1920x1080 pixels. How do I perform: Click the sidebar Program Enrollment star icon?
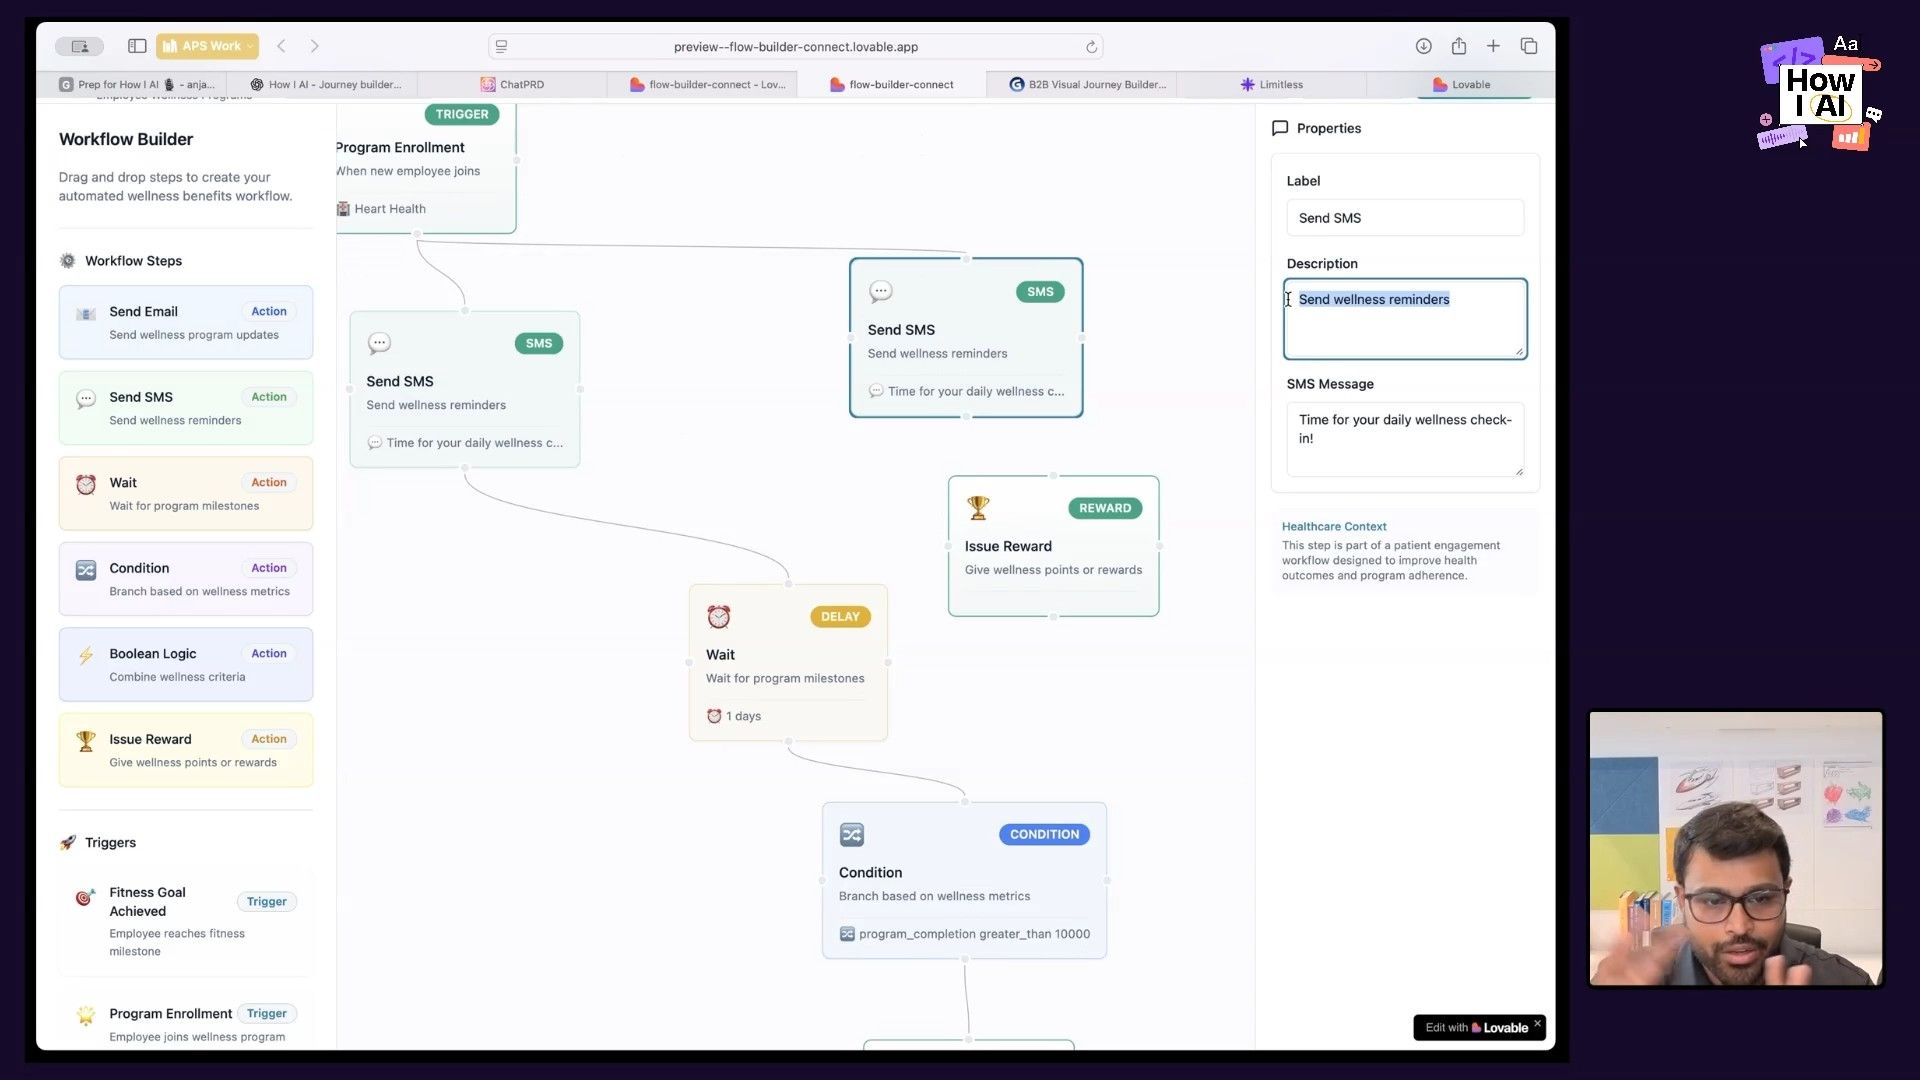pyautogui.click(x=86, y=1016)
